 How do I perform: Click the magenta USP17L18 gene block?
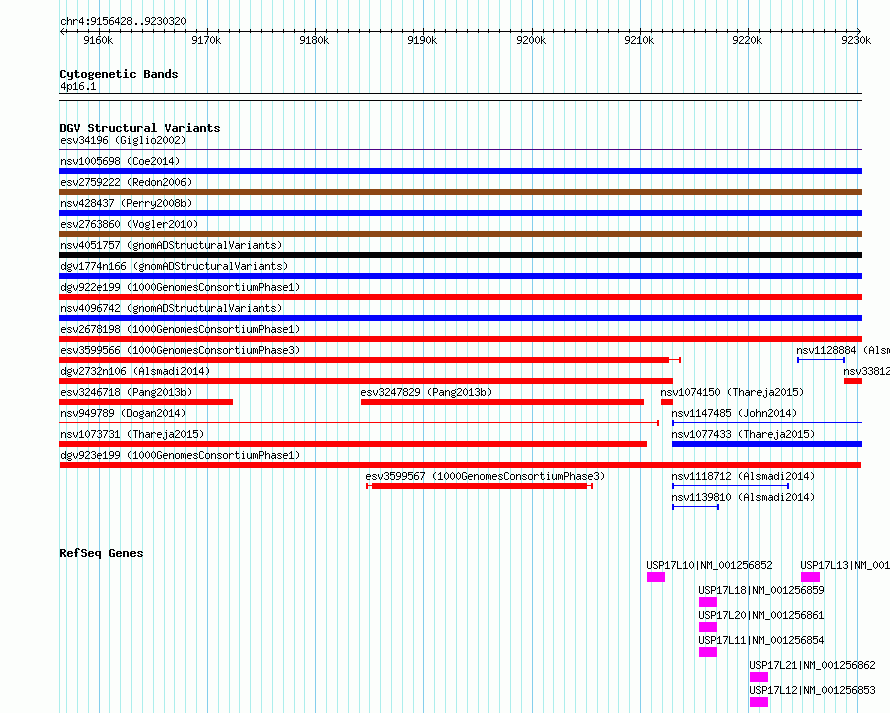tap(708, 602)
